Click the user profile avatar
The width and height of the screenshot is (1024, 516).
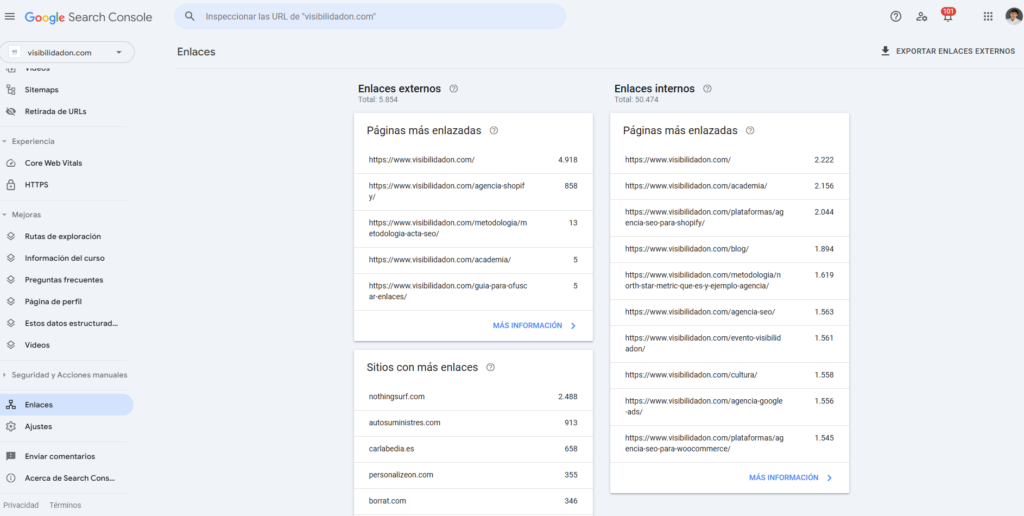click(x=1012, y=16)
